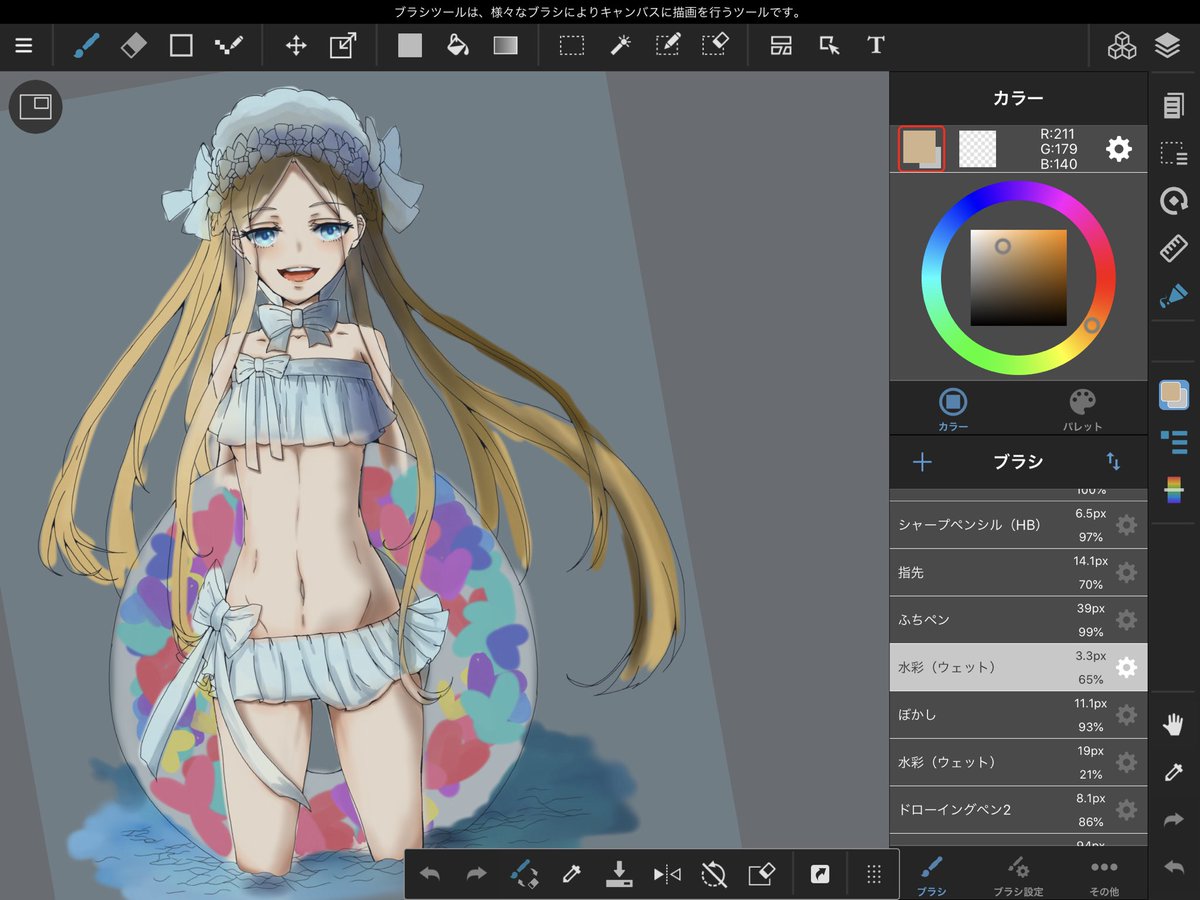The width and height of the screenshot is (1200, 900).
Task: Select the foreground color swatch
Action: click(921, 150)
